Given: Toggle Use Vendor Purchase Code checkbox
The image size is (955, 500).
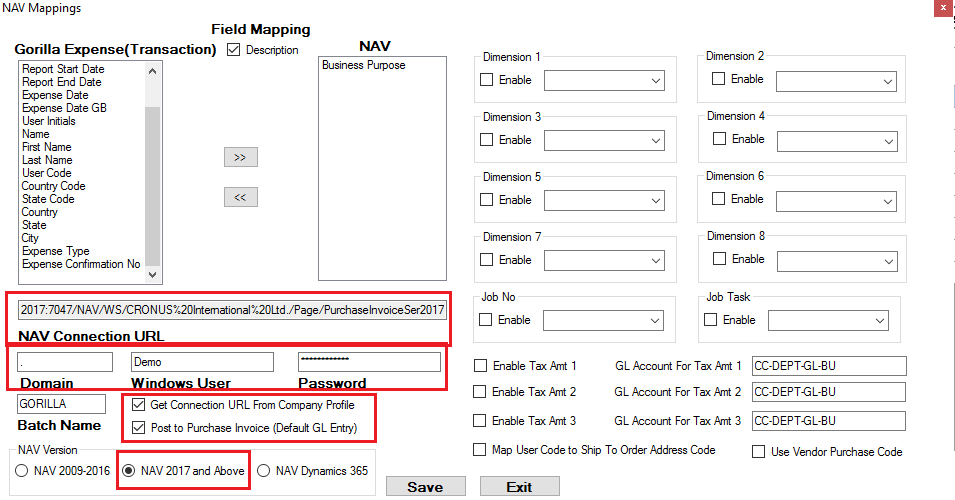Looking at the screenshot, I should 758,451.
